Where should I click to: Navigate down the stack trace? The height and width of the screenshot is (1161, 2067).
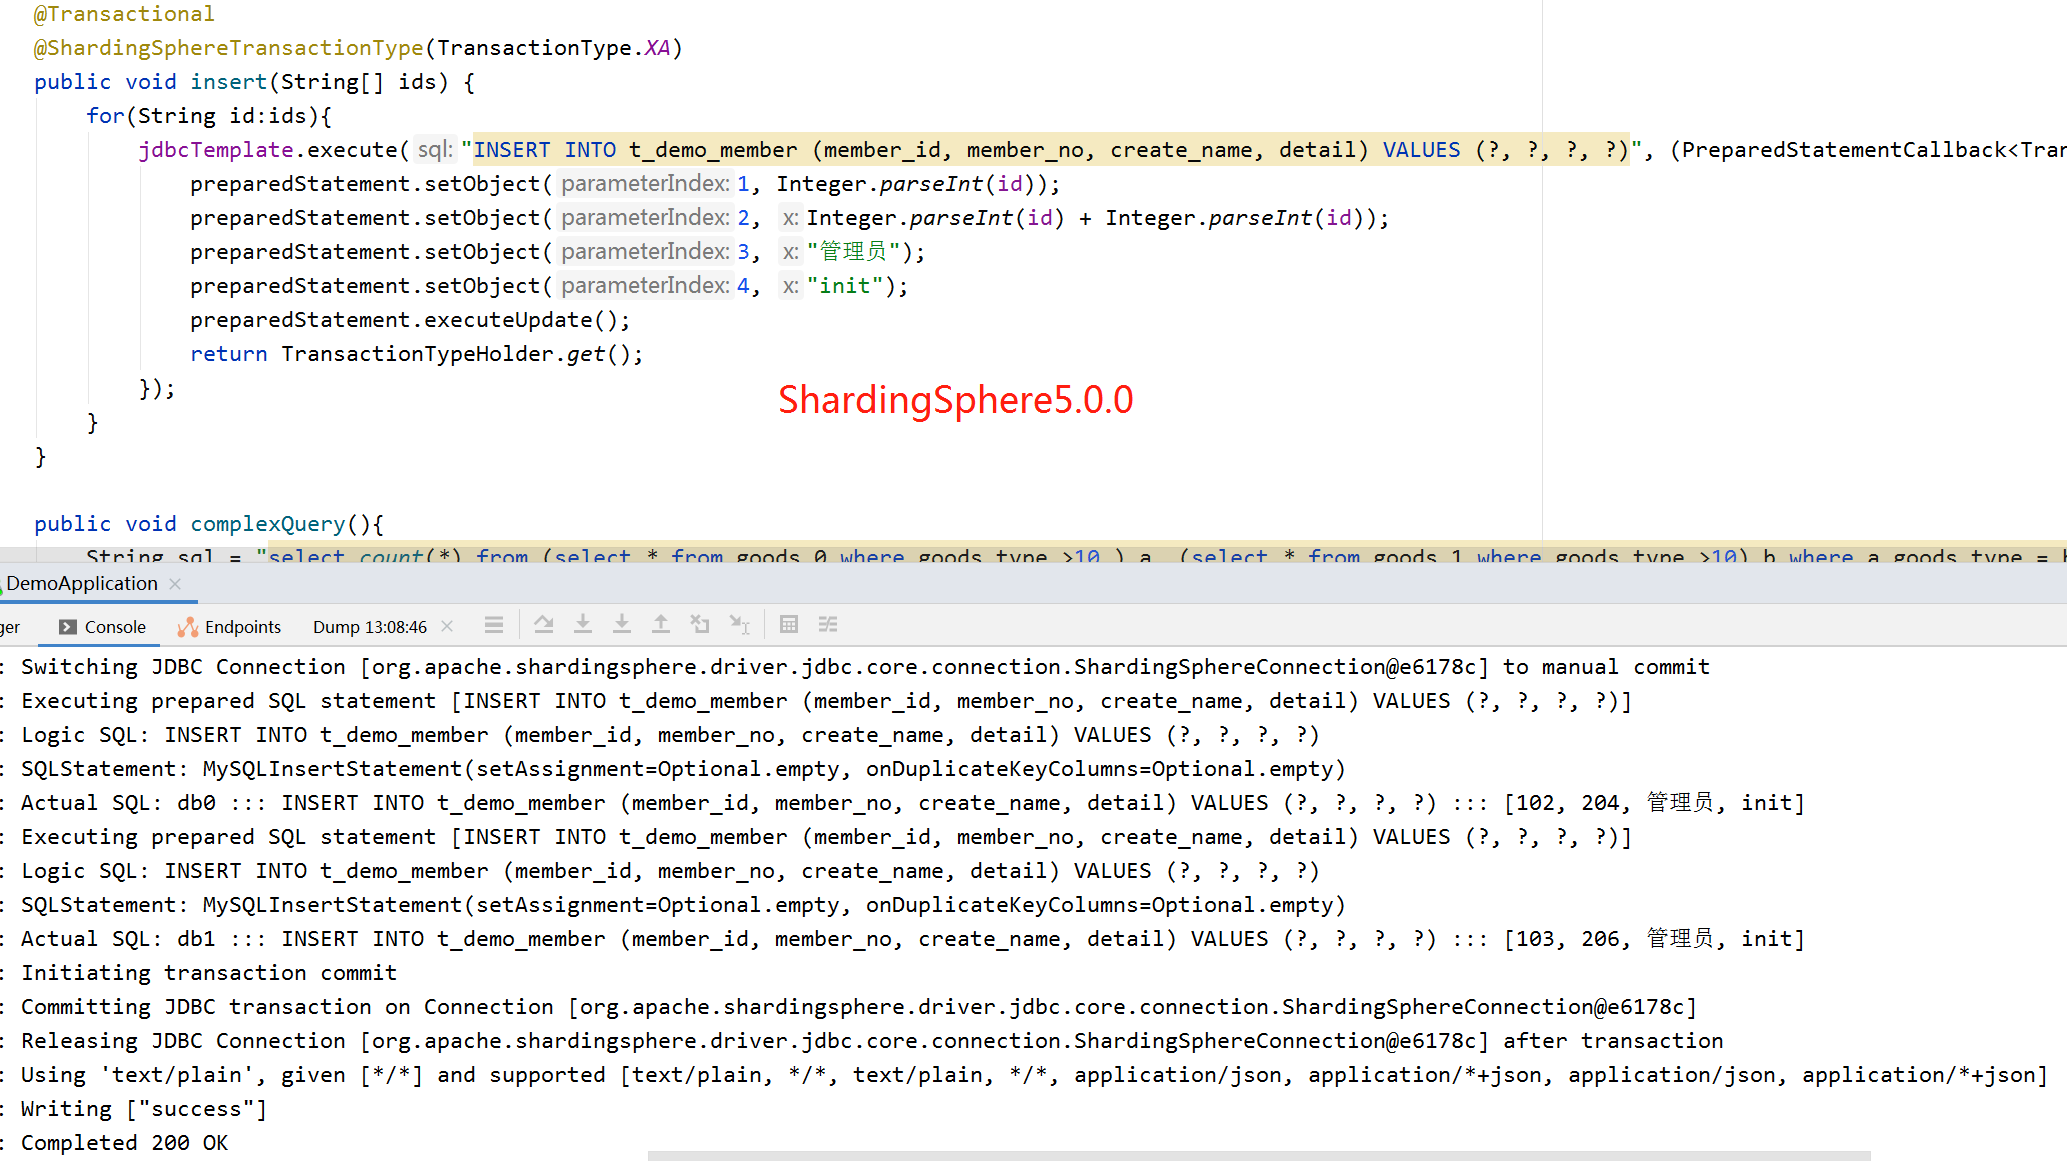coord(583,624)
